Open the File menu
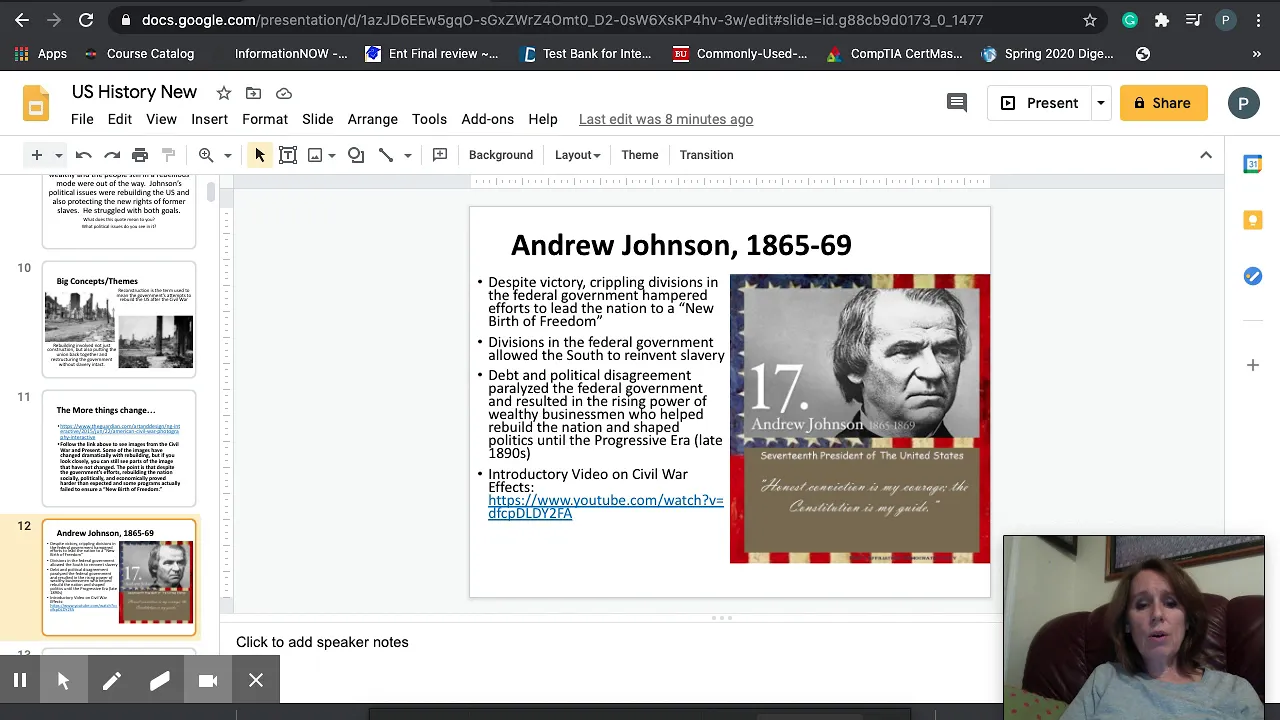Image resolution: width=1280 pixels, height=720 pixels. click(82, 119)
